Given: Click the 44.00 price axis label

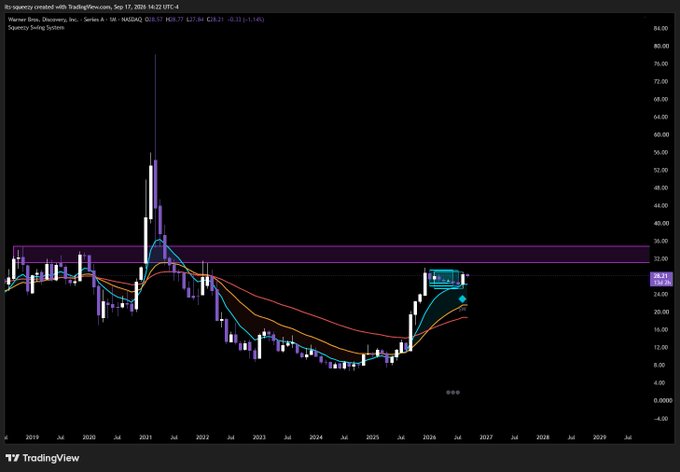Looking at the screenshot, I should [661, 206].
